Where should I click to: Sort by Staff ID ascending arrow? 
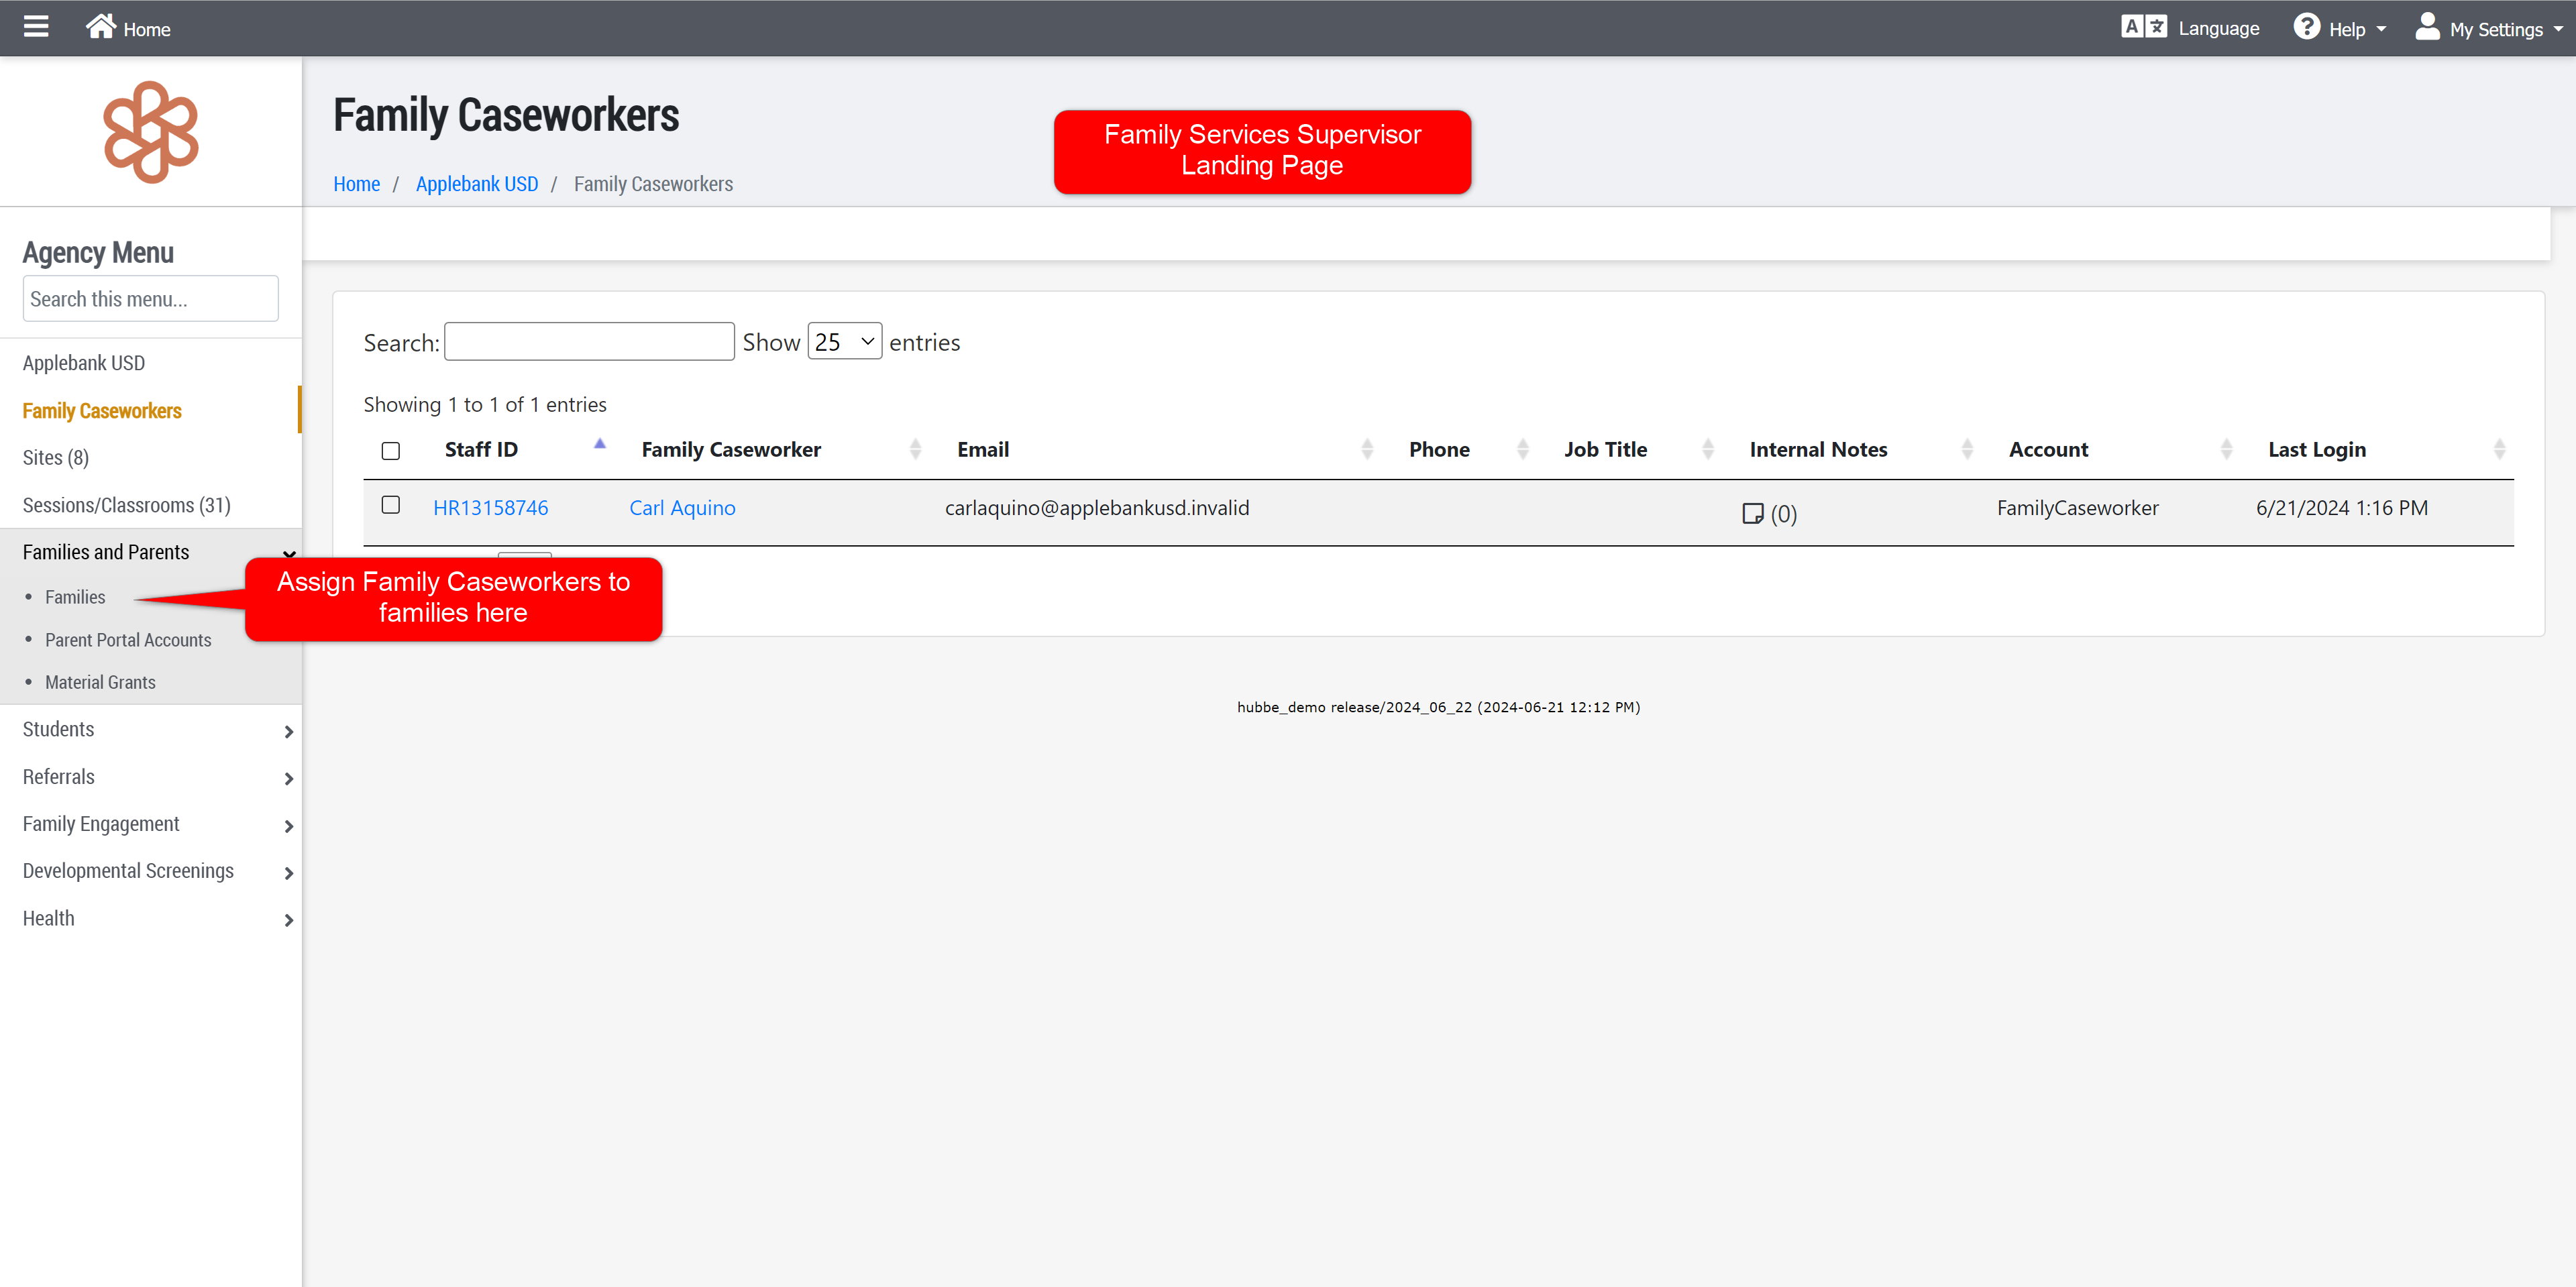coord(600,443)
